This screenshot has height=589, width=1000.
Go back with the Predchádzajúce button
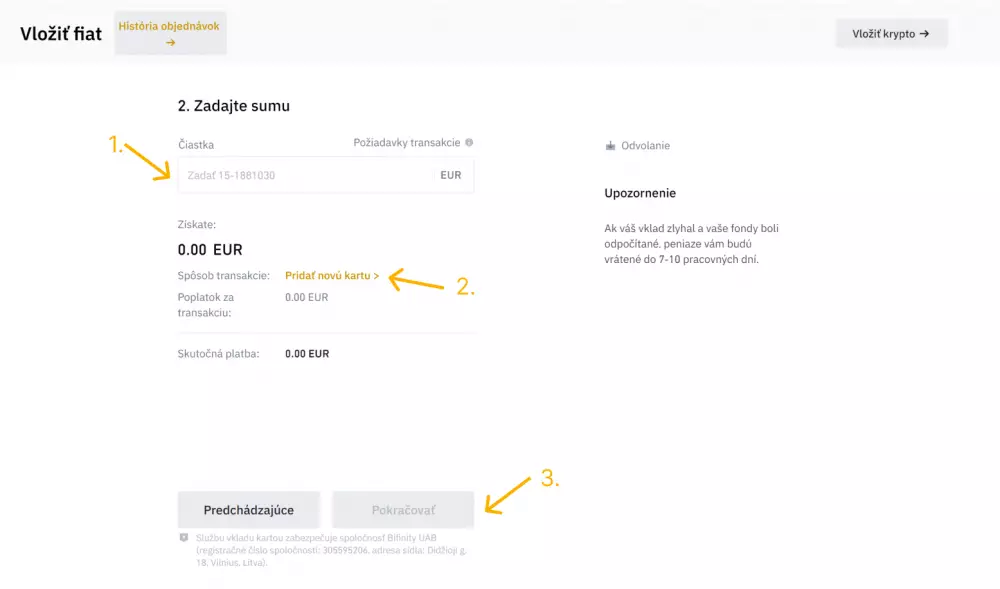249,510
